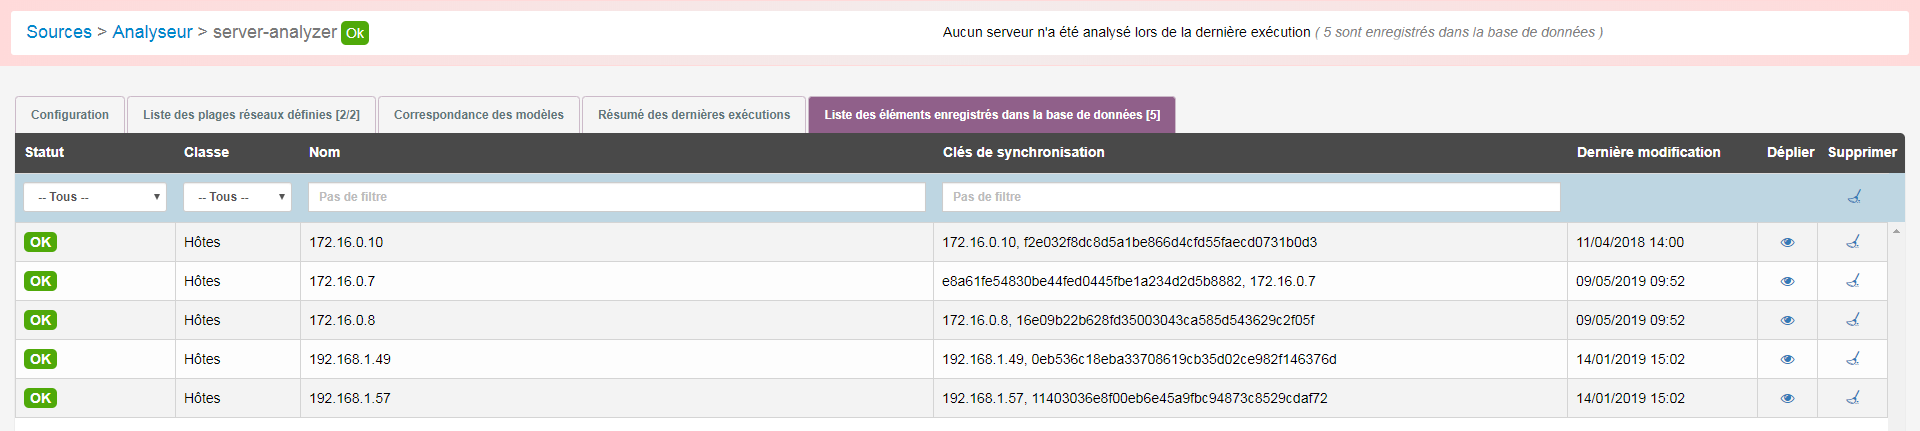This screenshot has height=431, width=1920.
Task: Click the table's scrollbar up arrow
Action: pos(1896,231)
